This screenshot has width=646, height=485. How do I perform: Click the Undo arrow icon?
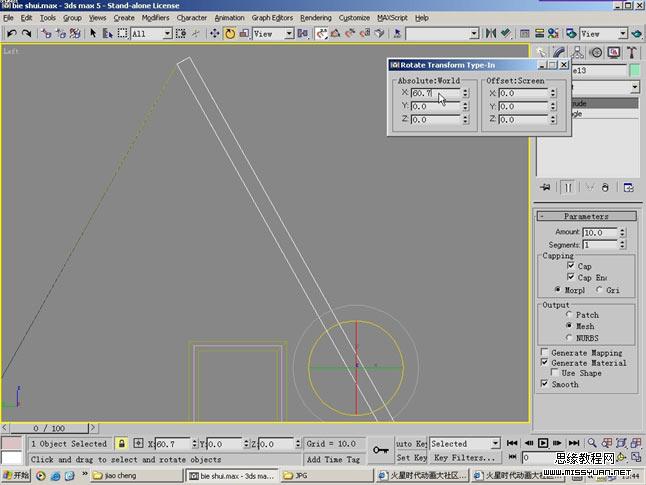pyautogui.click(x=12, y=33)
